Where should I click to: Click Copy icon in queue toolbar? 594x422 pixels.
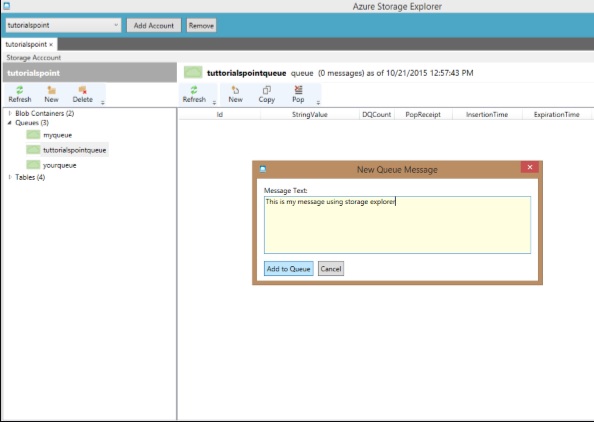click(267, 90)
